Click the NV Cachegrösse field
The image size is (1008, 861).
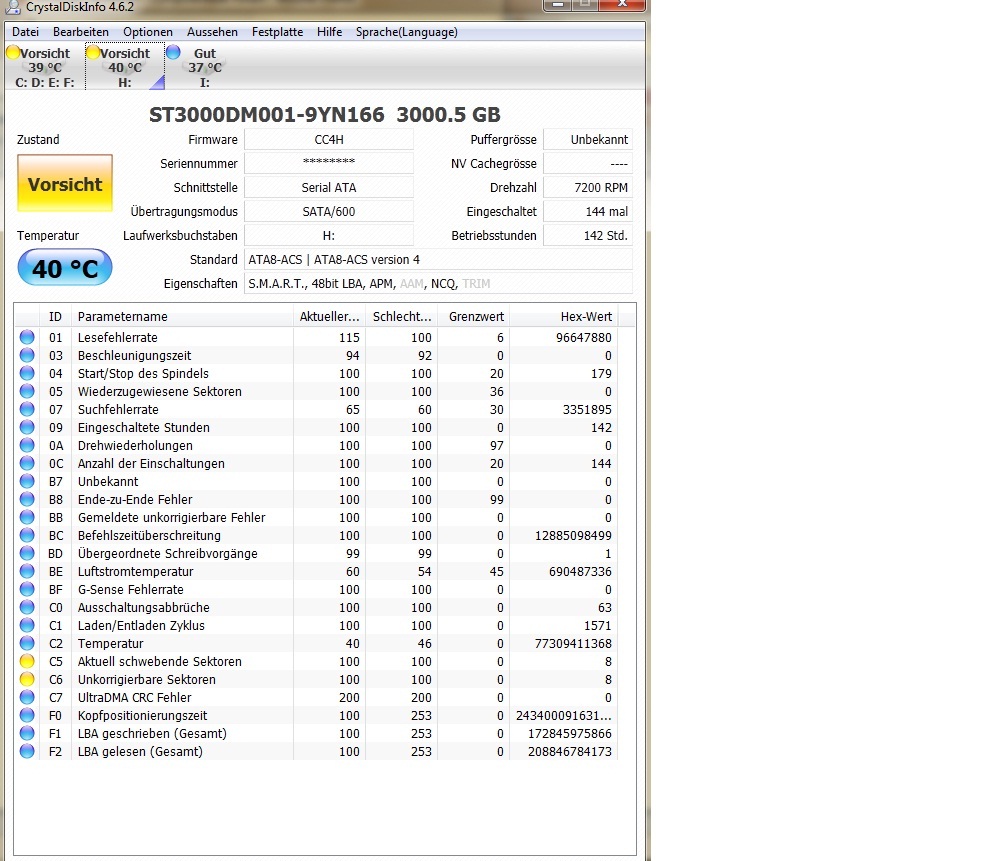588,163
